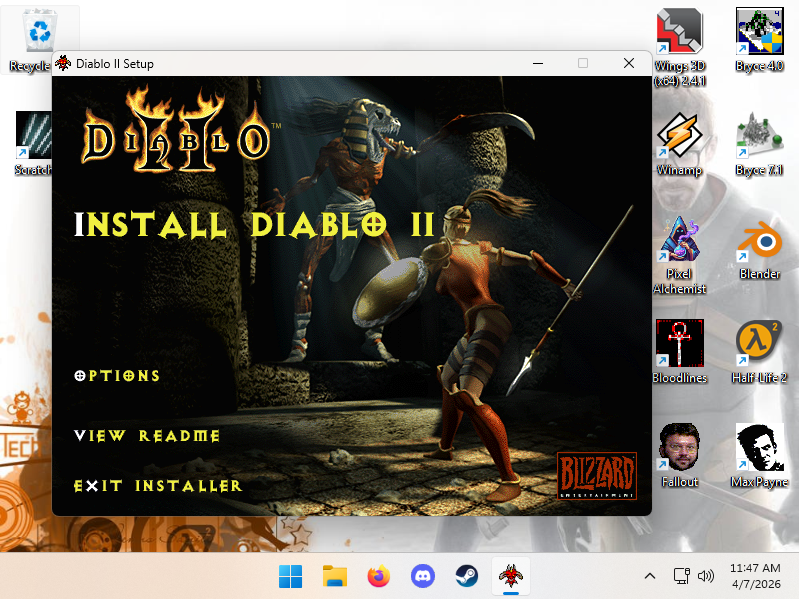Viewport: 799px width, 599px height.
Task: Select the Winamp desktop shortcut
Action: click(x=680, y=144)
